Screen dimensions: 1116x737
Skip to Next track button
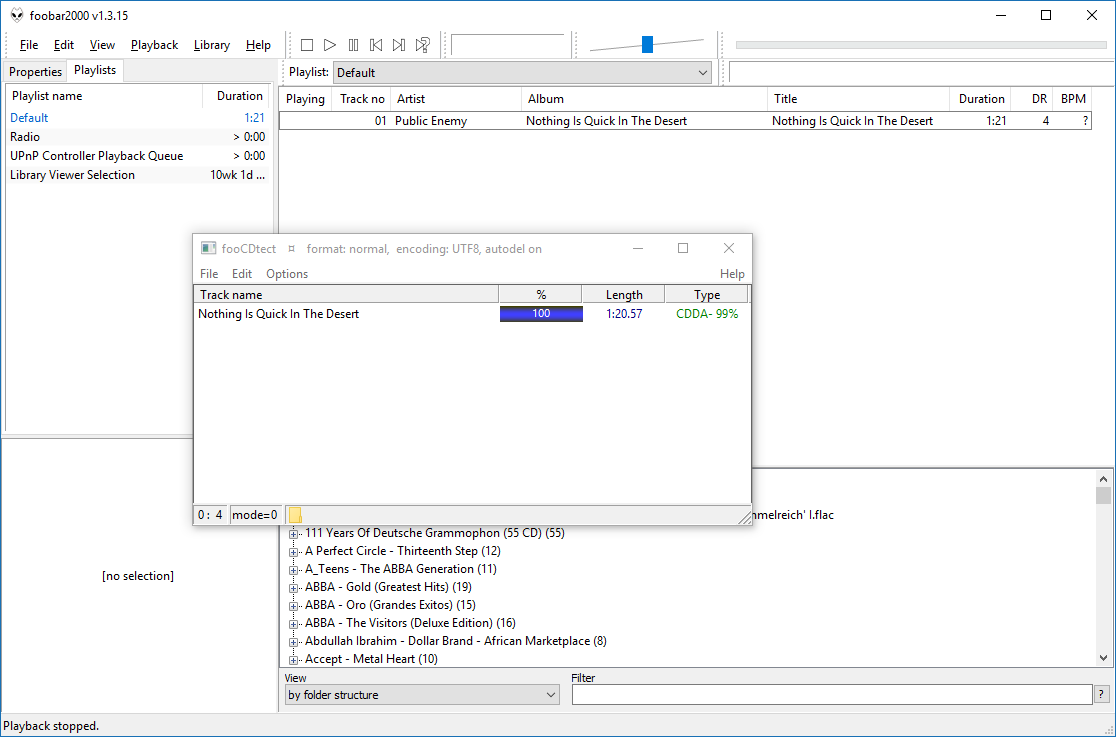(x=399, y=45)
